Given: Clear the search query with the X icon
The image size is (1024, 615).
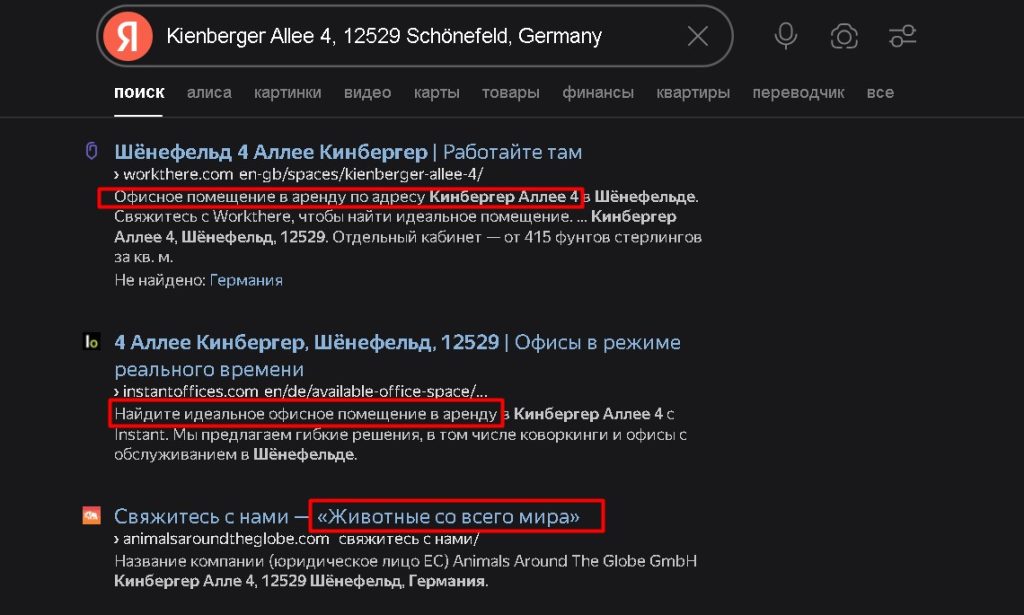Looking at the screenshot, I should [697, 35].
